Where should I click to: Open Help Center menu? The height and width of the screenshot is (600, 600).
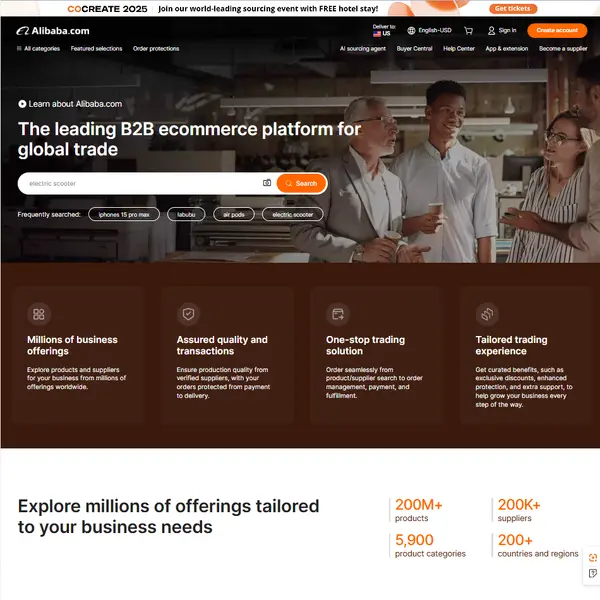[459, 49]
